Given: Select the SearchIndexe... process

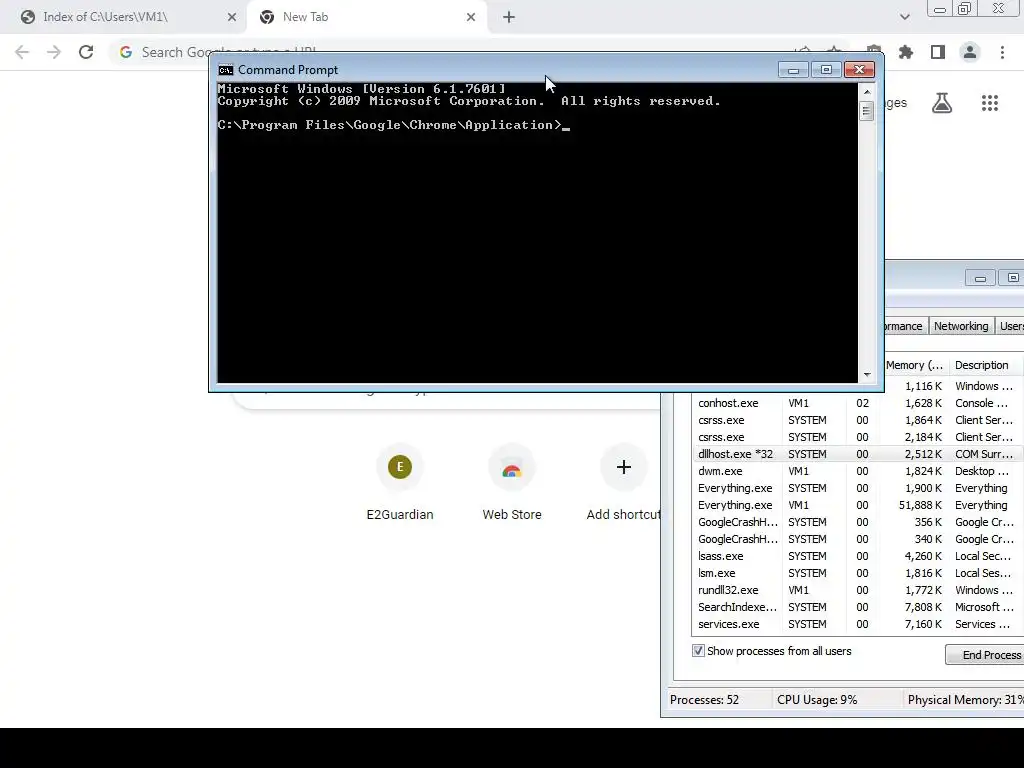Looking at the screenshot, I should 857,607.
